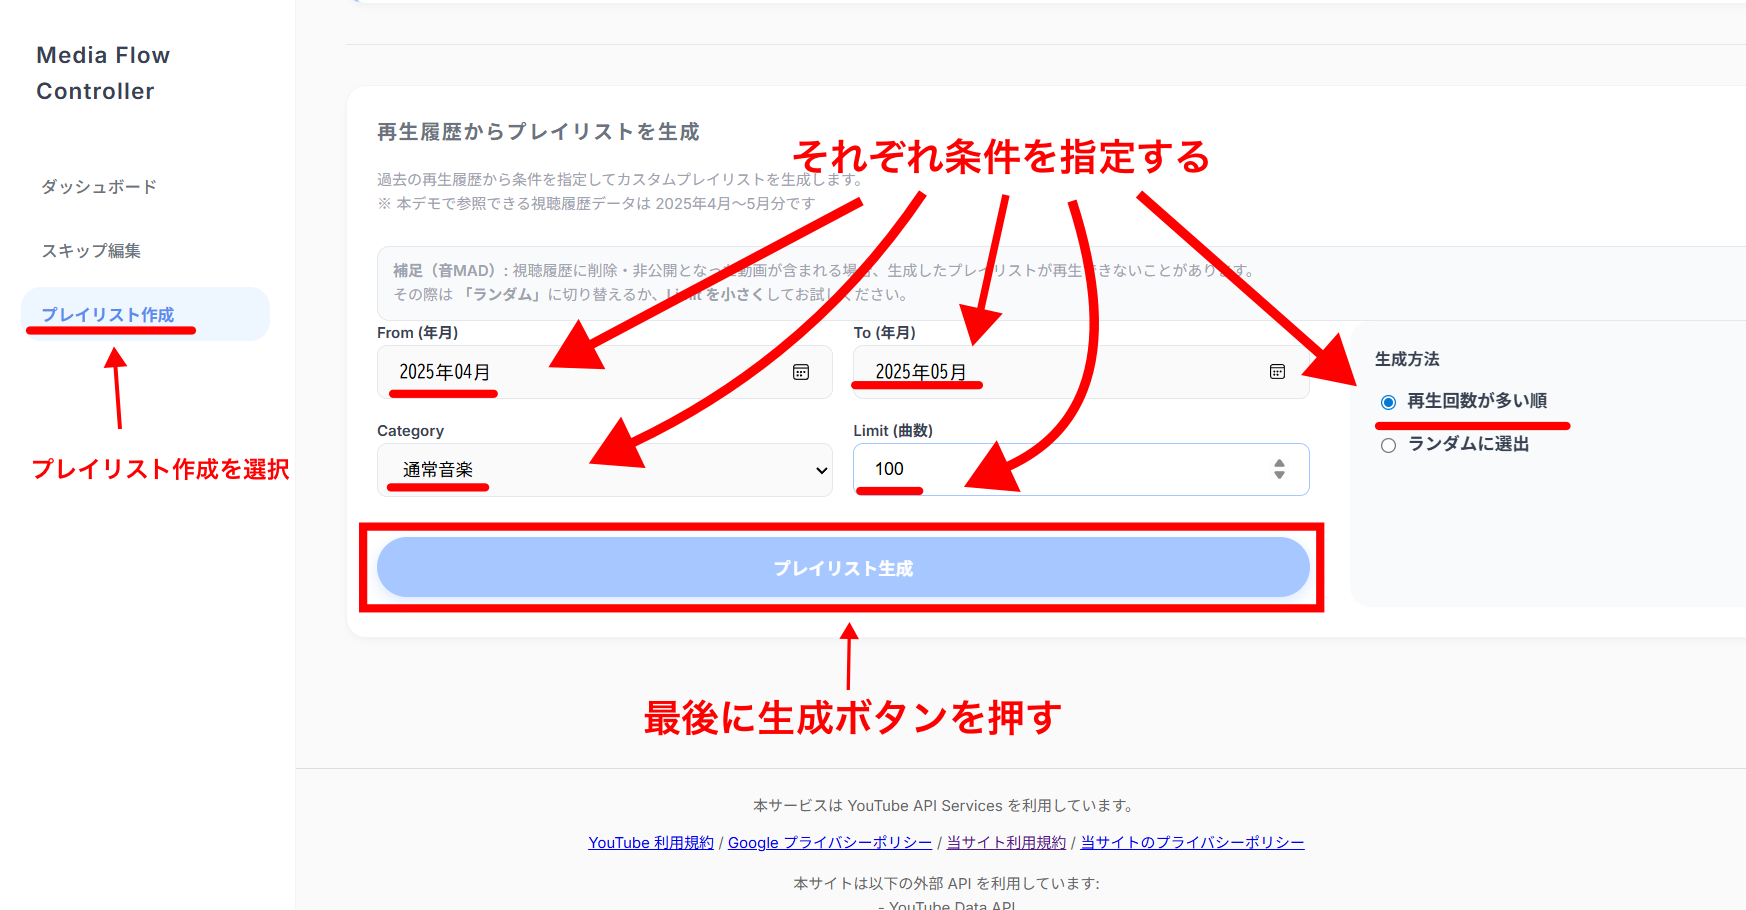Adjust the Limit value using its spinner control
1746x910 pixels.
coord(1279,469)
